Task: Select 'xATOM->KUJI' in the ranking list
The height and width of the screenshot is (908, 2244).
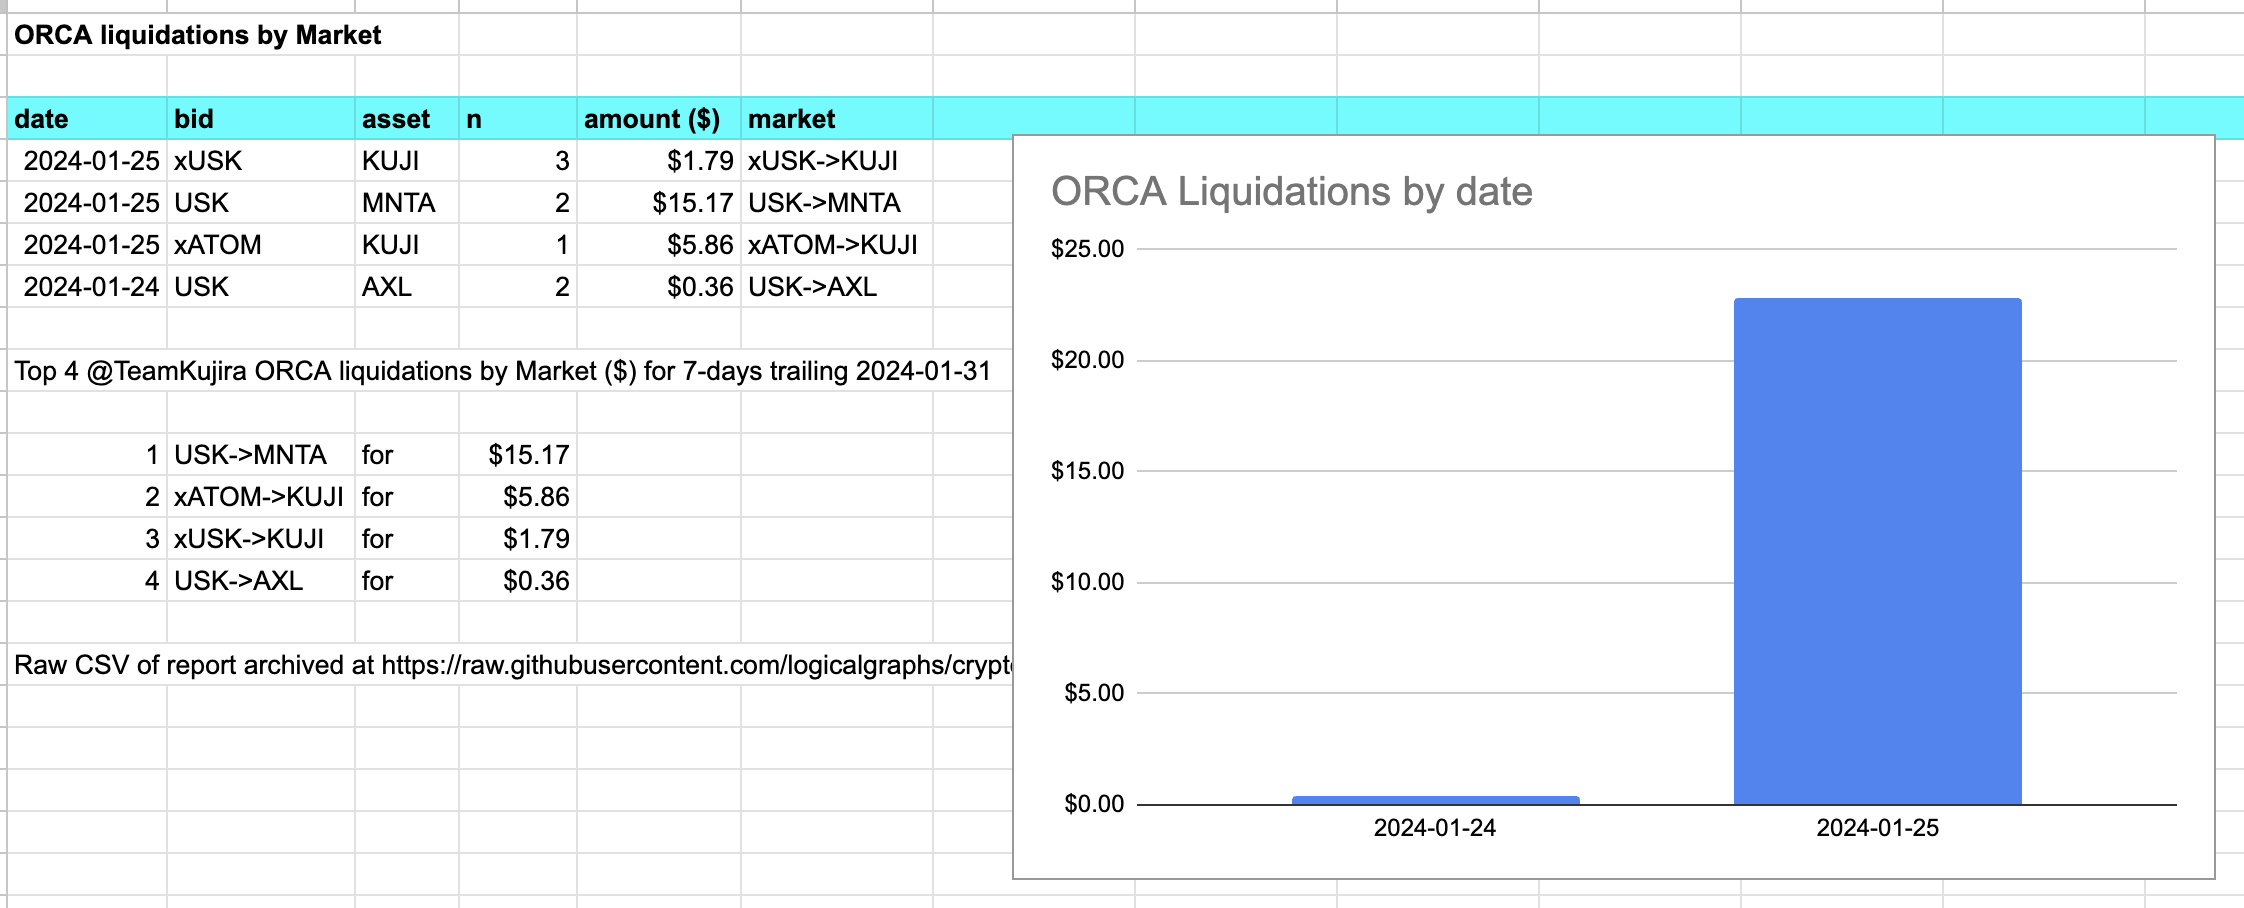Action: pos(259,497)
